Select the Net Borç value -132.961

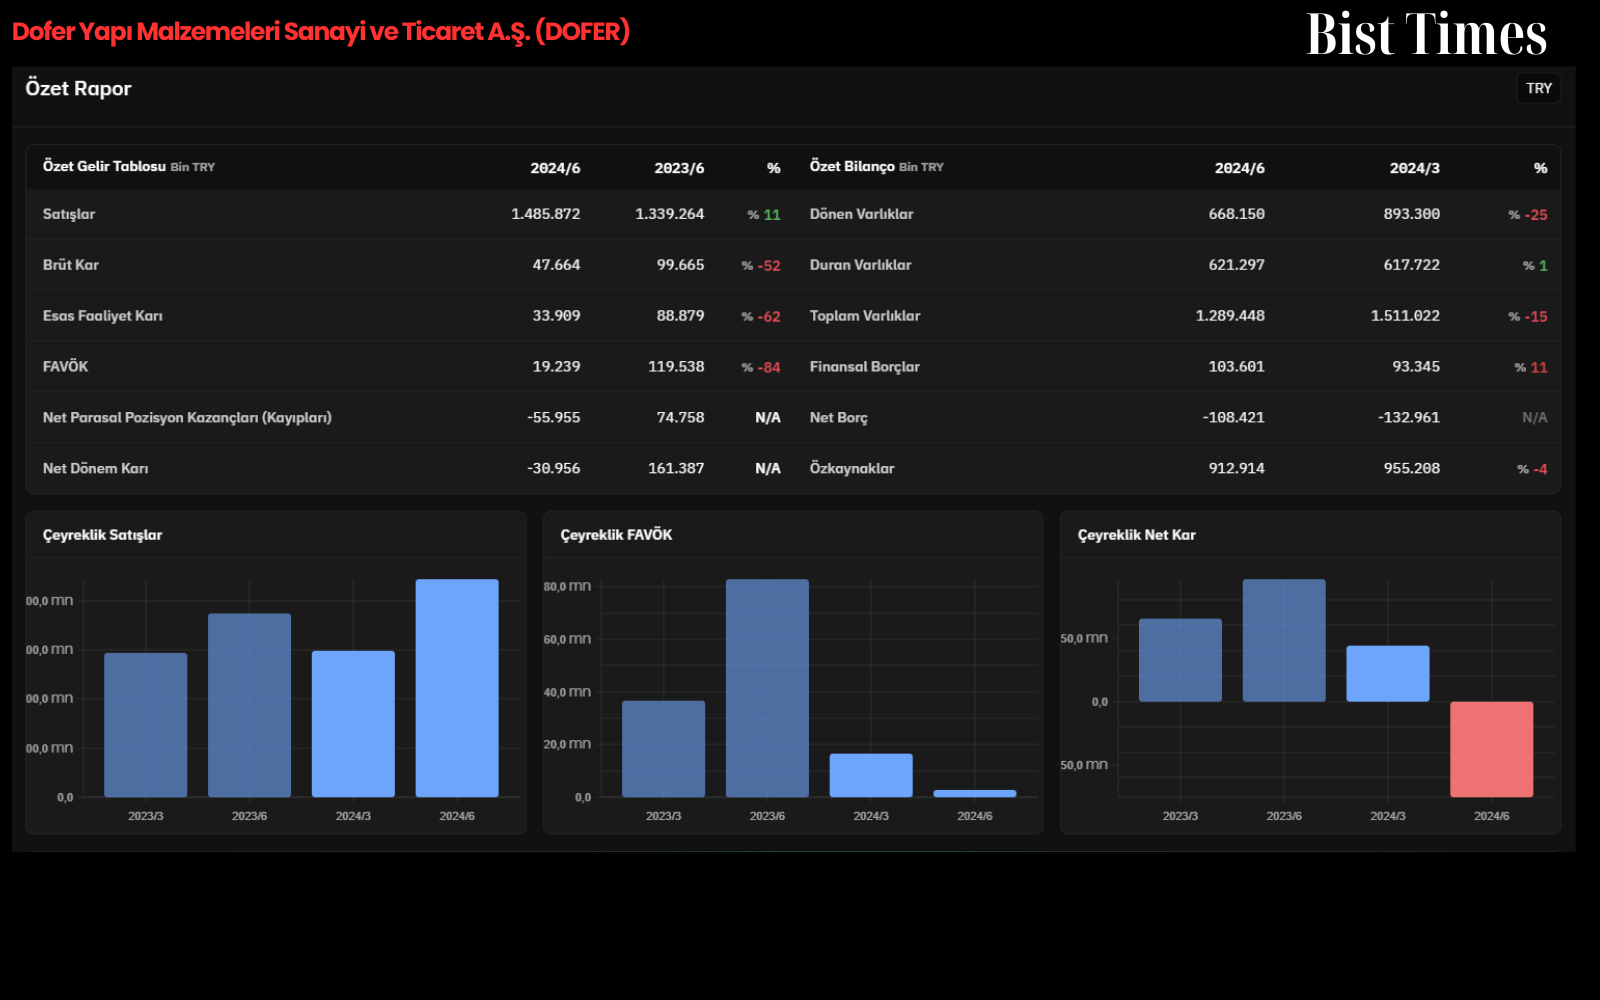tap(1409, 418)
